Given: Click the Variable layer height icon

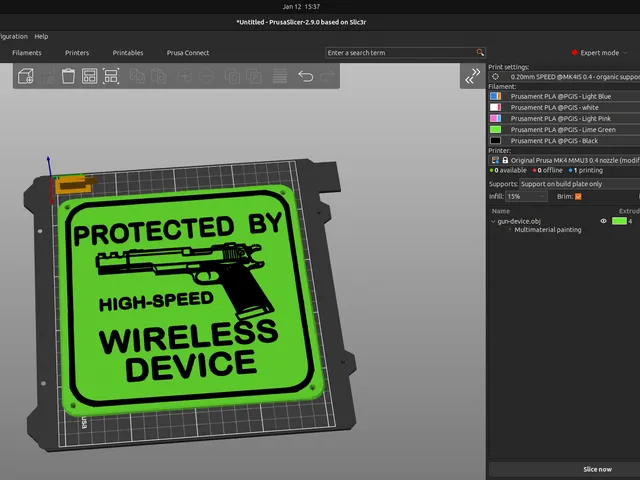Looking at the screenshot, I should coord(280,76).
